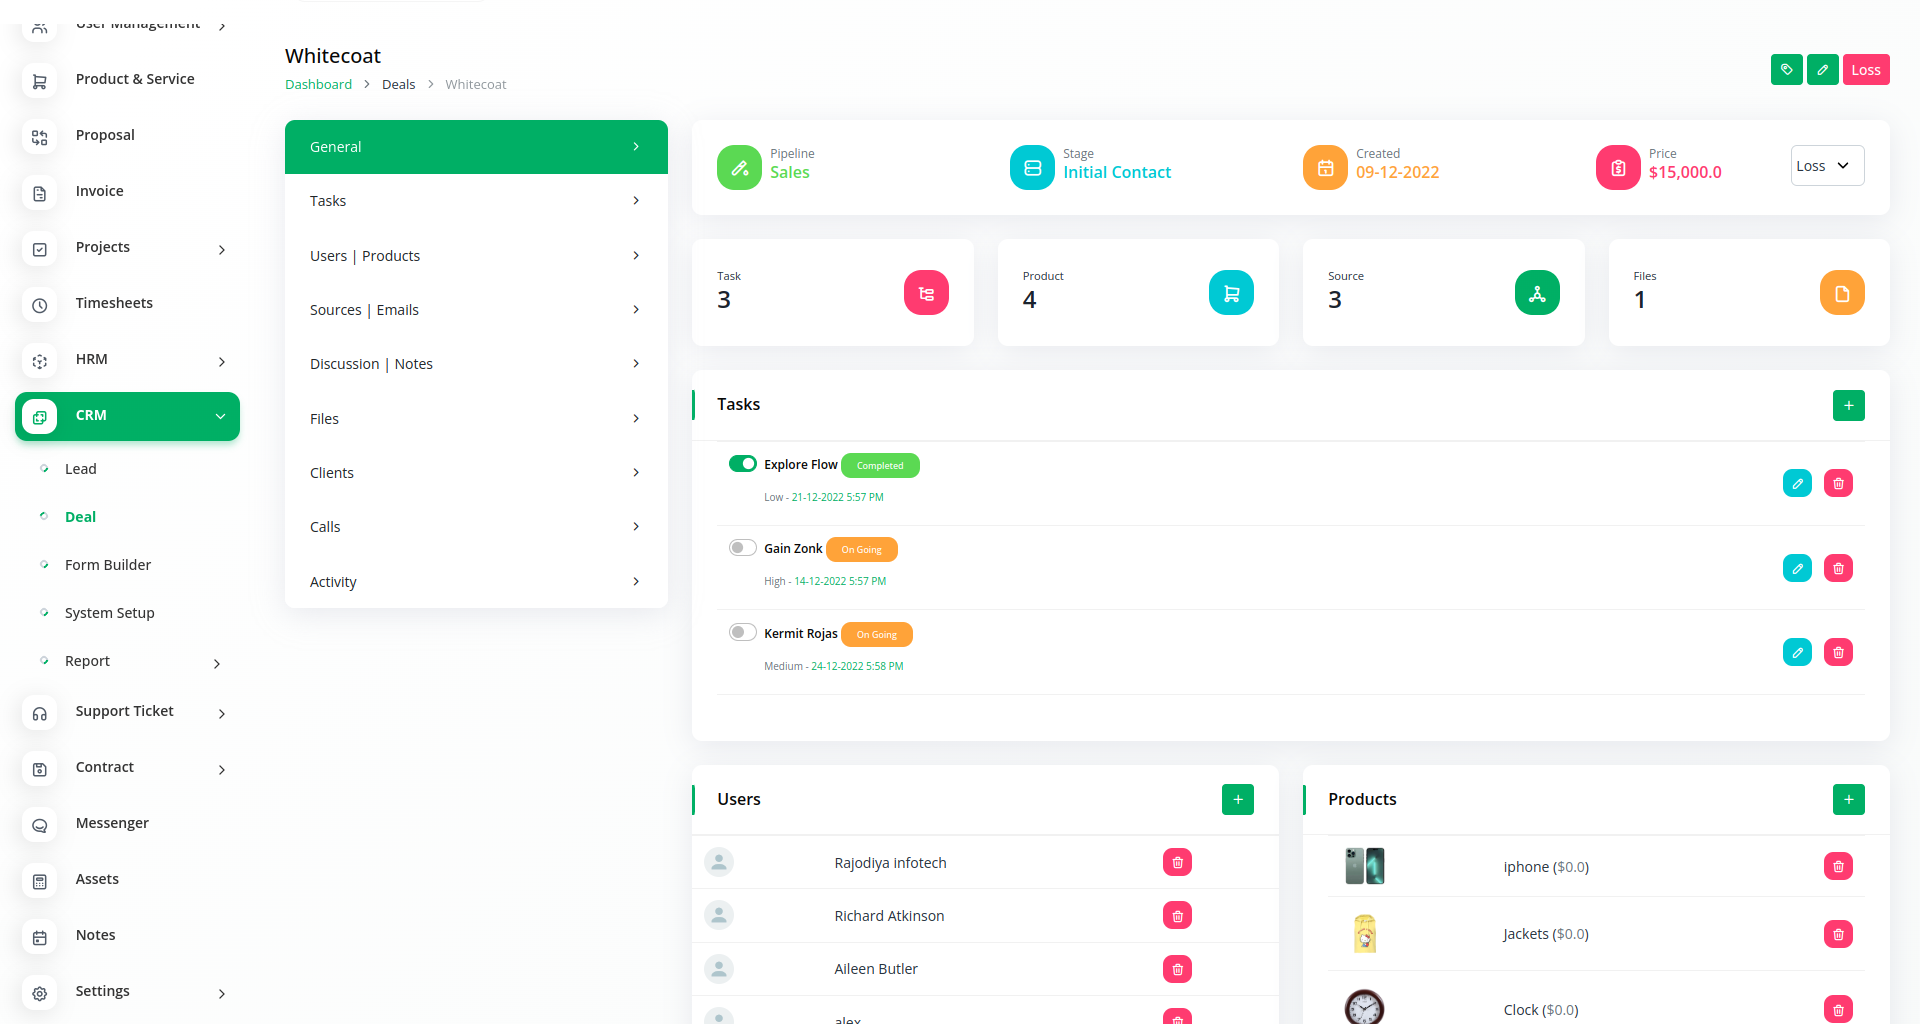
Task: Turn on the Kermit Rojas task switch
Action: [742, 633]
